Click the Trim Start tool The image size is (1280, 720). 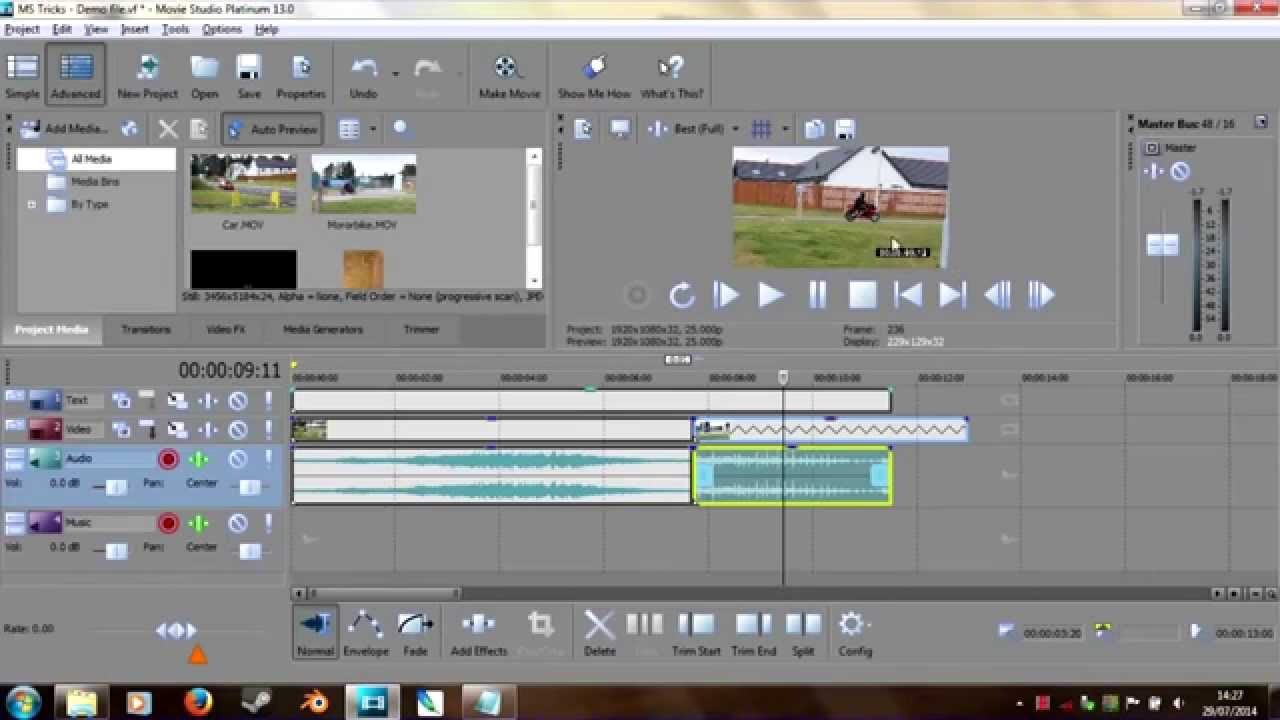(x=696, y=633)
